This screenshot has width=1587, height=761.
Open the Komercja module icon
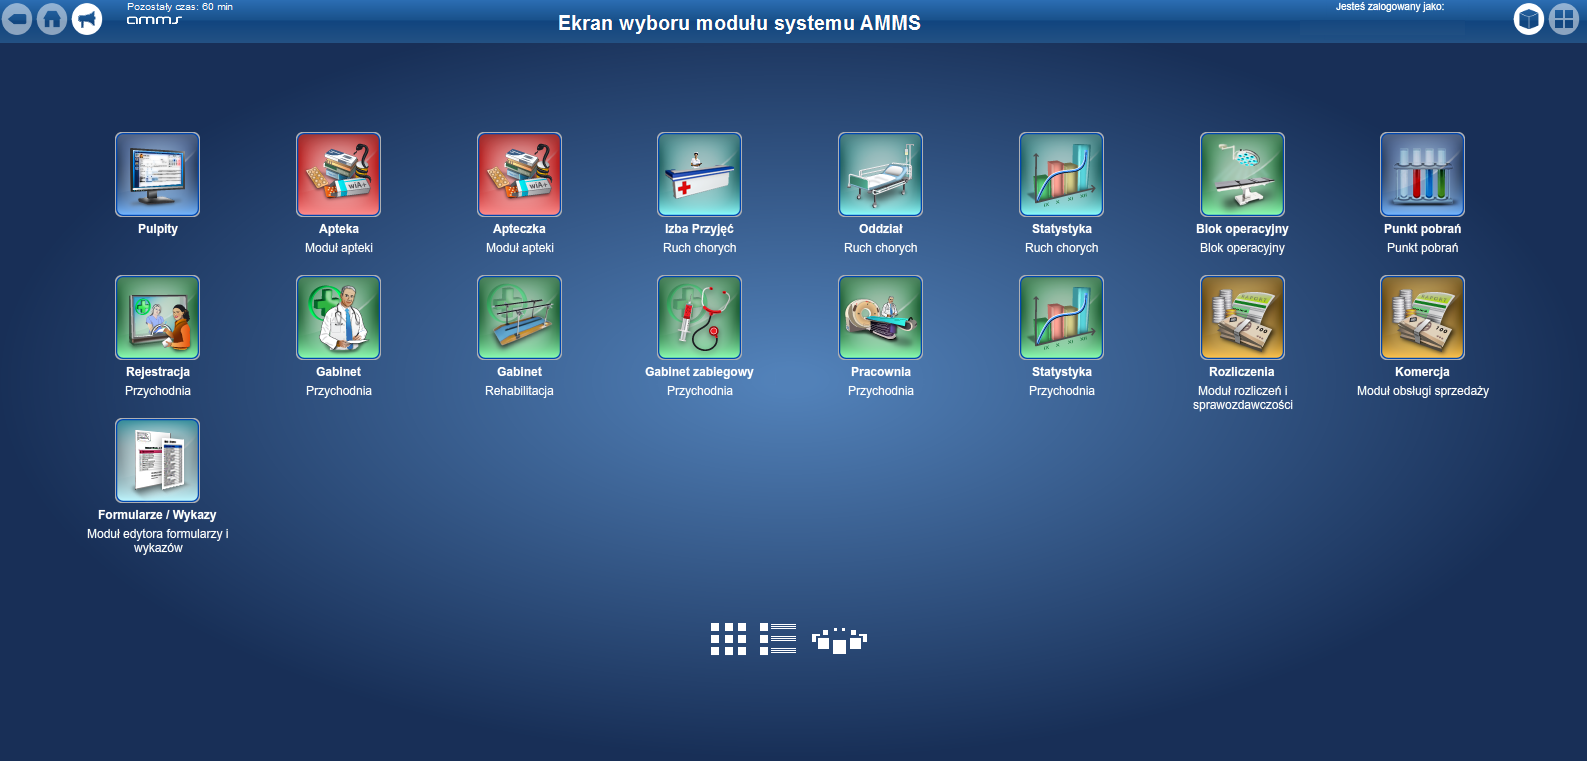1422,317
